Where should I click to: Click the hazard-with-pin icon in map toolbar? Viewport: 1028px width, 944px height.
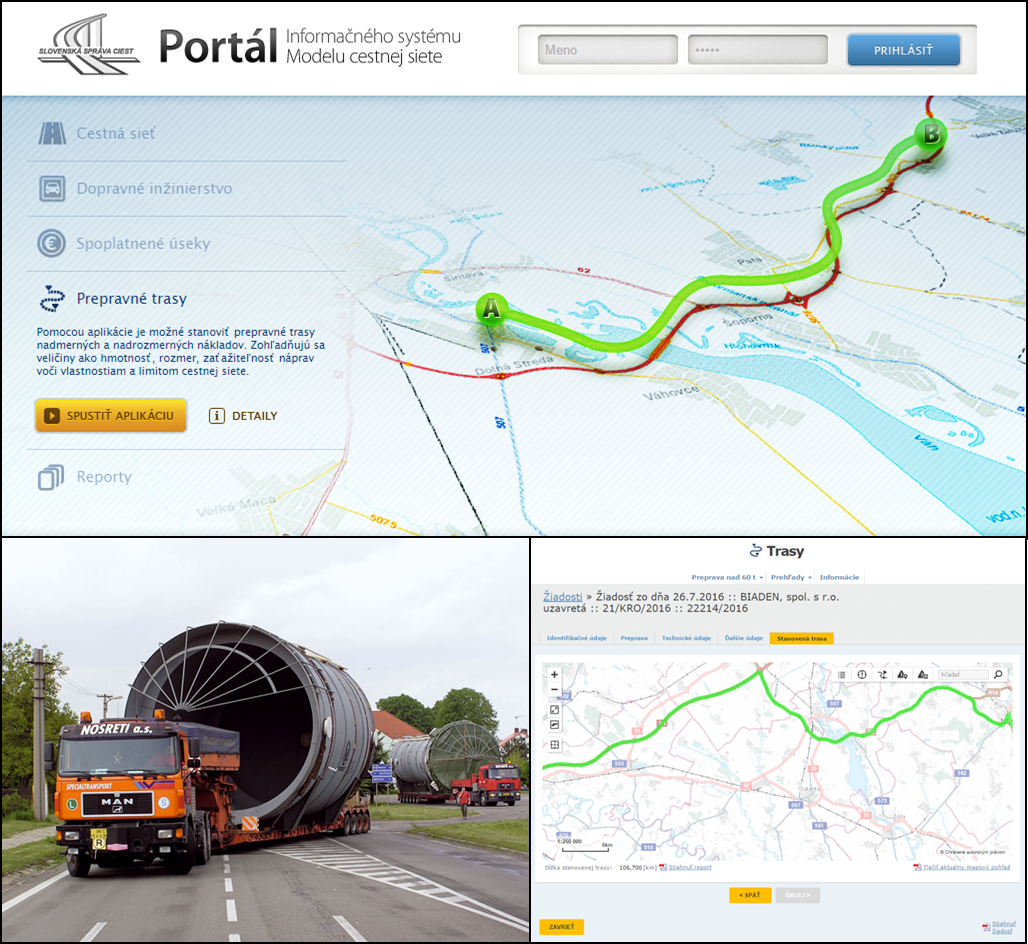tap(903, 675)
